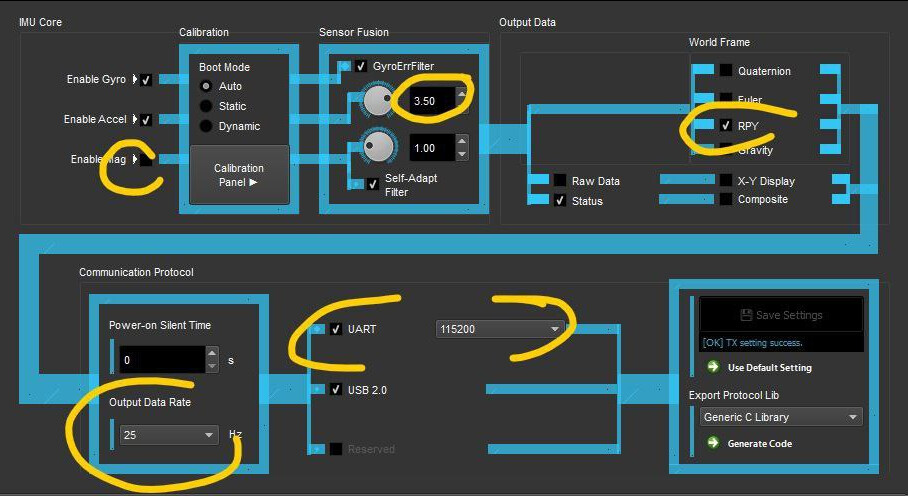Screen dimensions: 908x496
Task: Uncheck the RPY output option
Action: 726,126
